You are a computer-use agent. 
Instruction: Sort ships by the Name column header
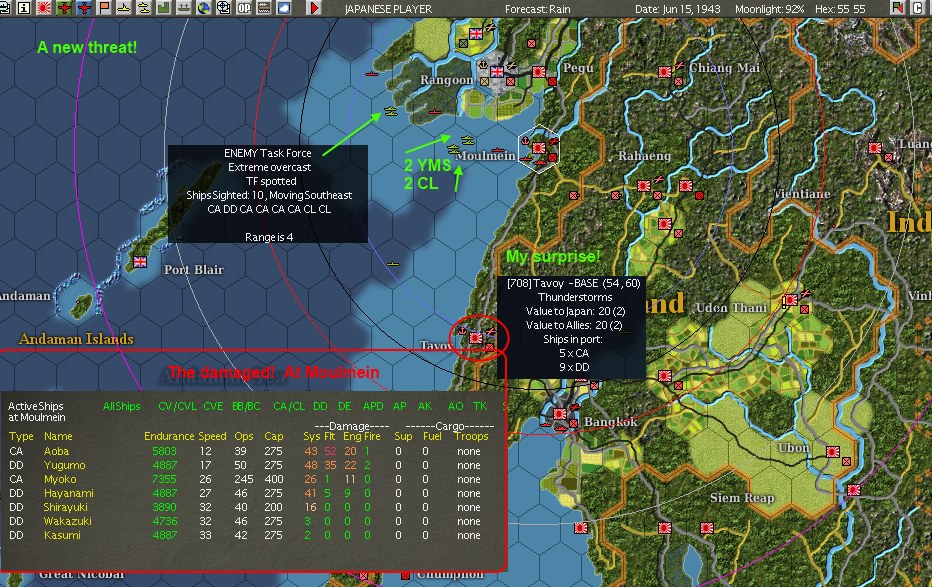coord(58,436)
